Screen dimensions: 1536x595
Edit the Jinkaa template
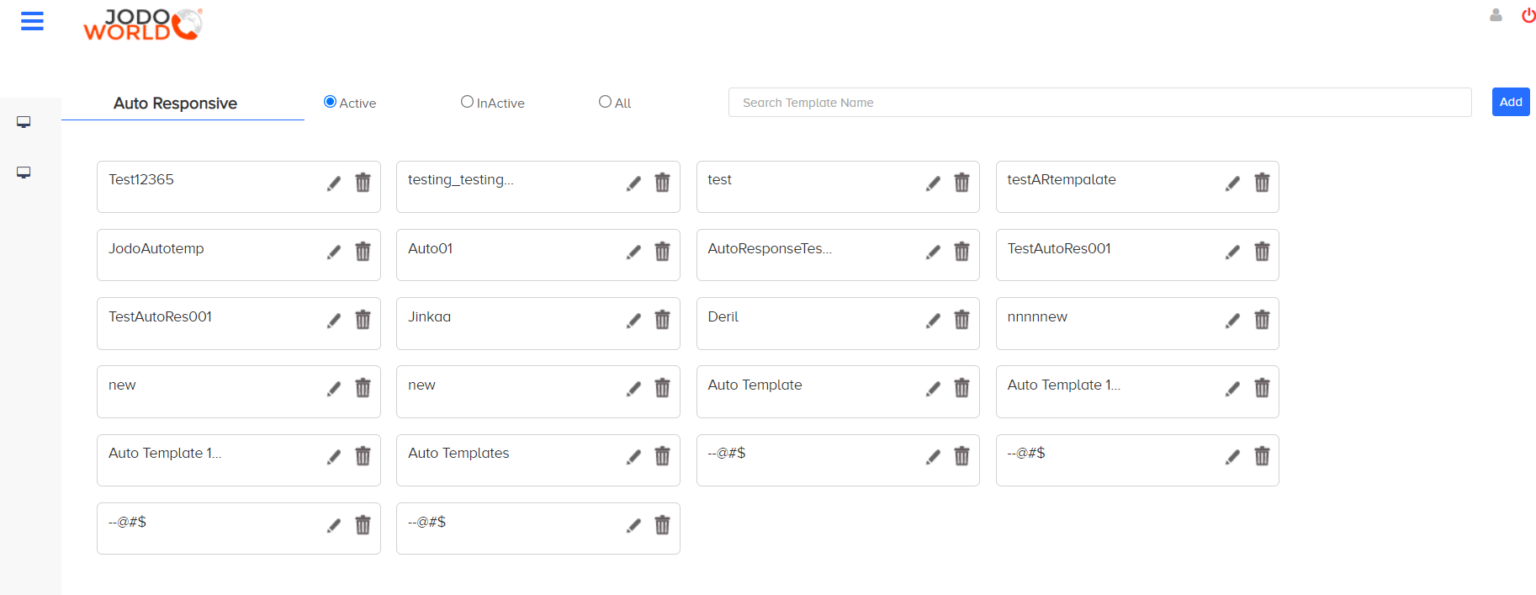point(633,320)
